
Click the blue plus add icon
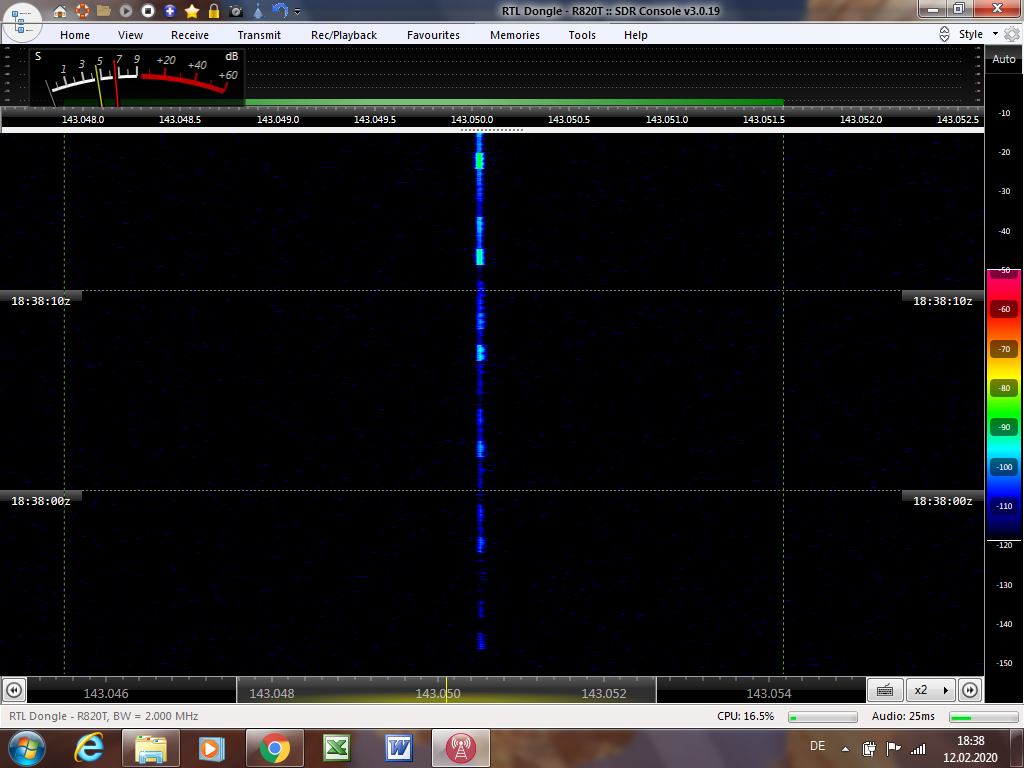pyautogui.click(x=170, y=10)
